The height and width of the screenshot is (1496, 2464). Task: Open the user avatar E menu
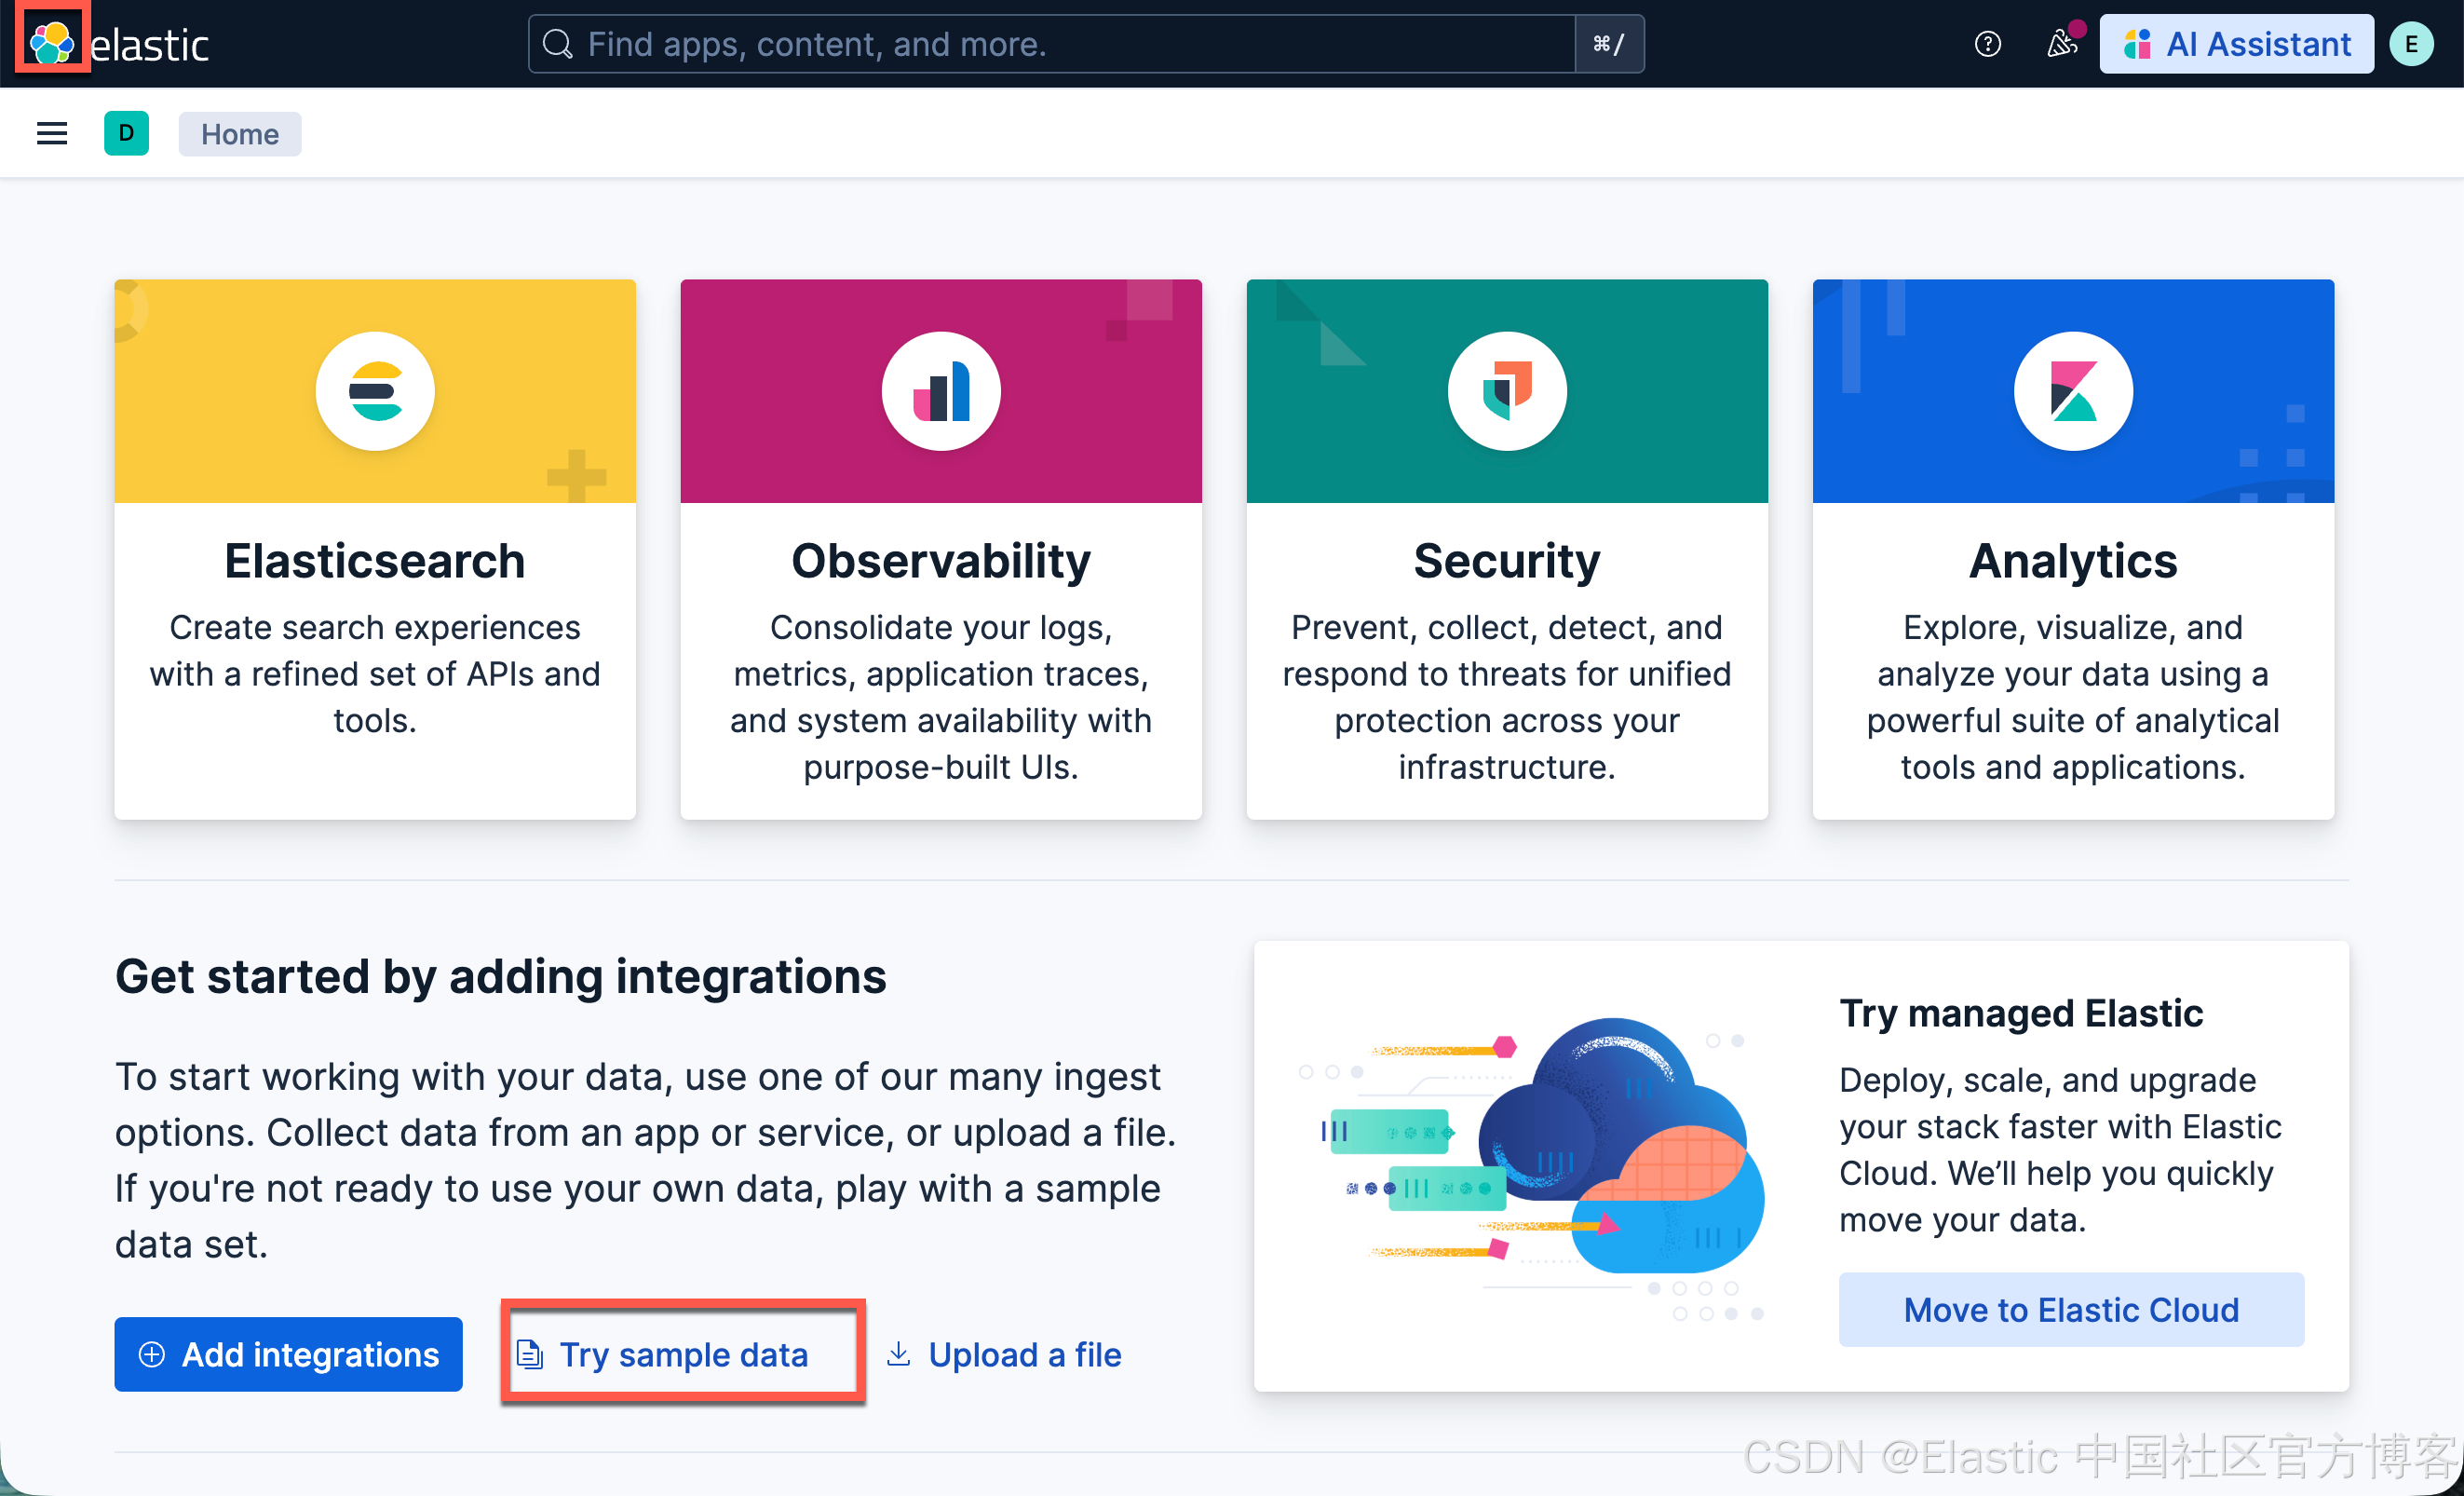(2411, 43)
